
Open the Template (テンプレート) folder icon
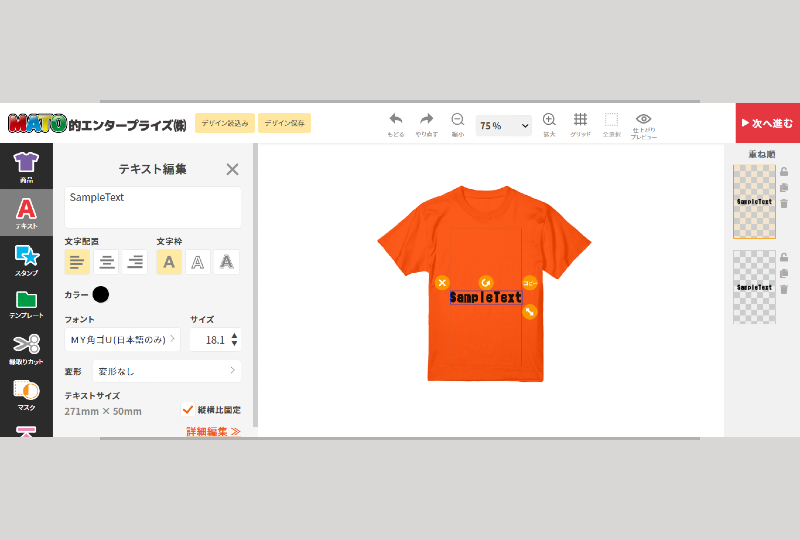point(26,304)
